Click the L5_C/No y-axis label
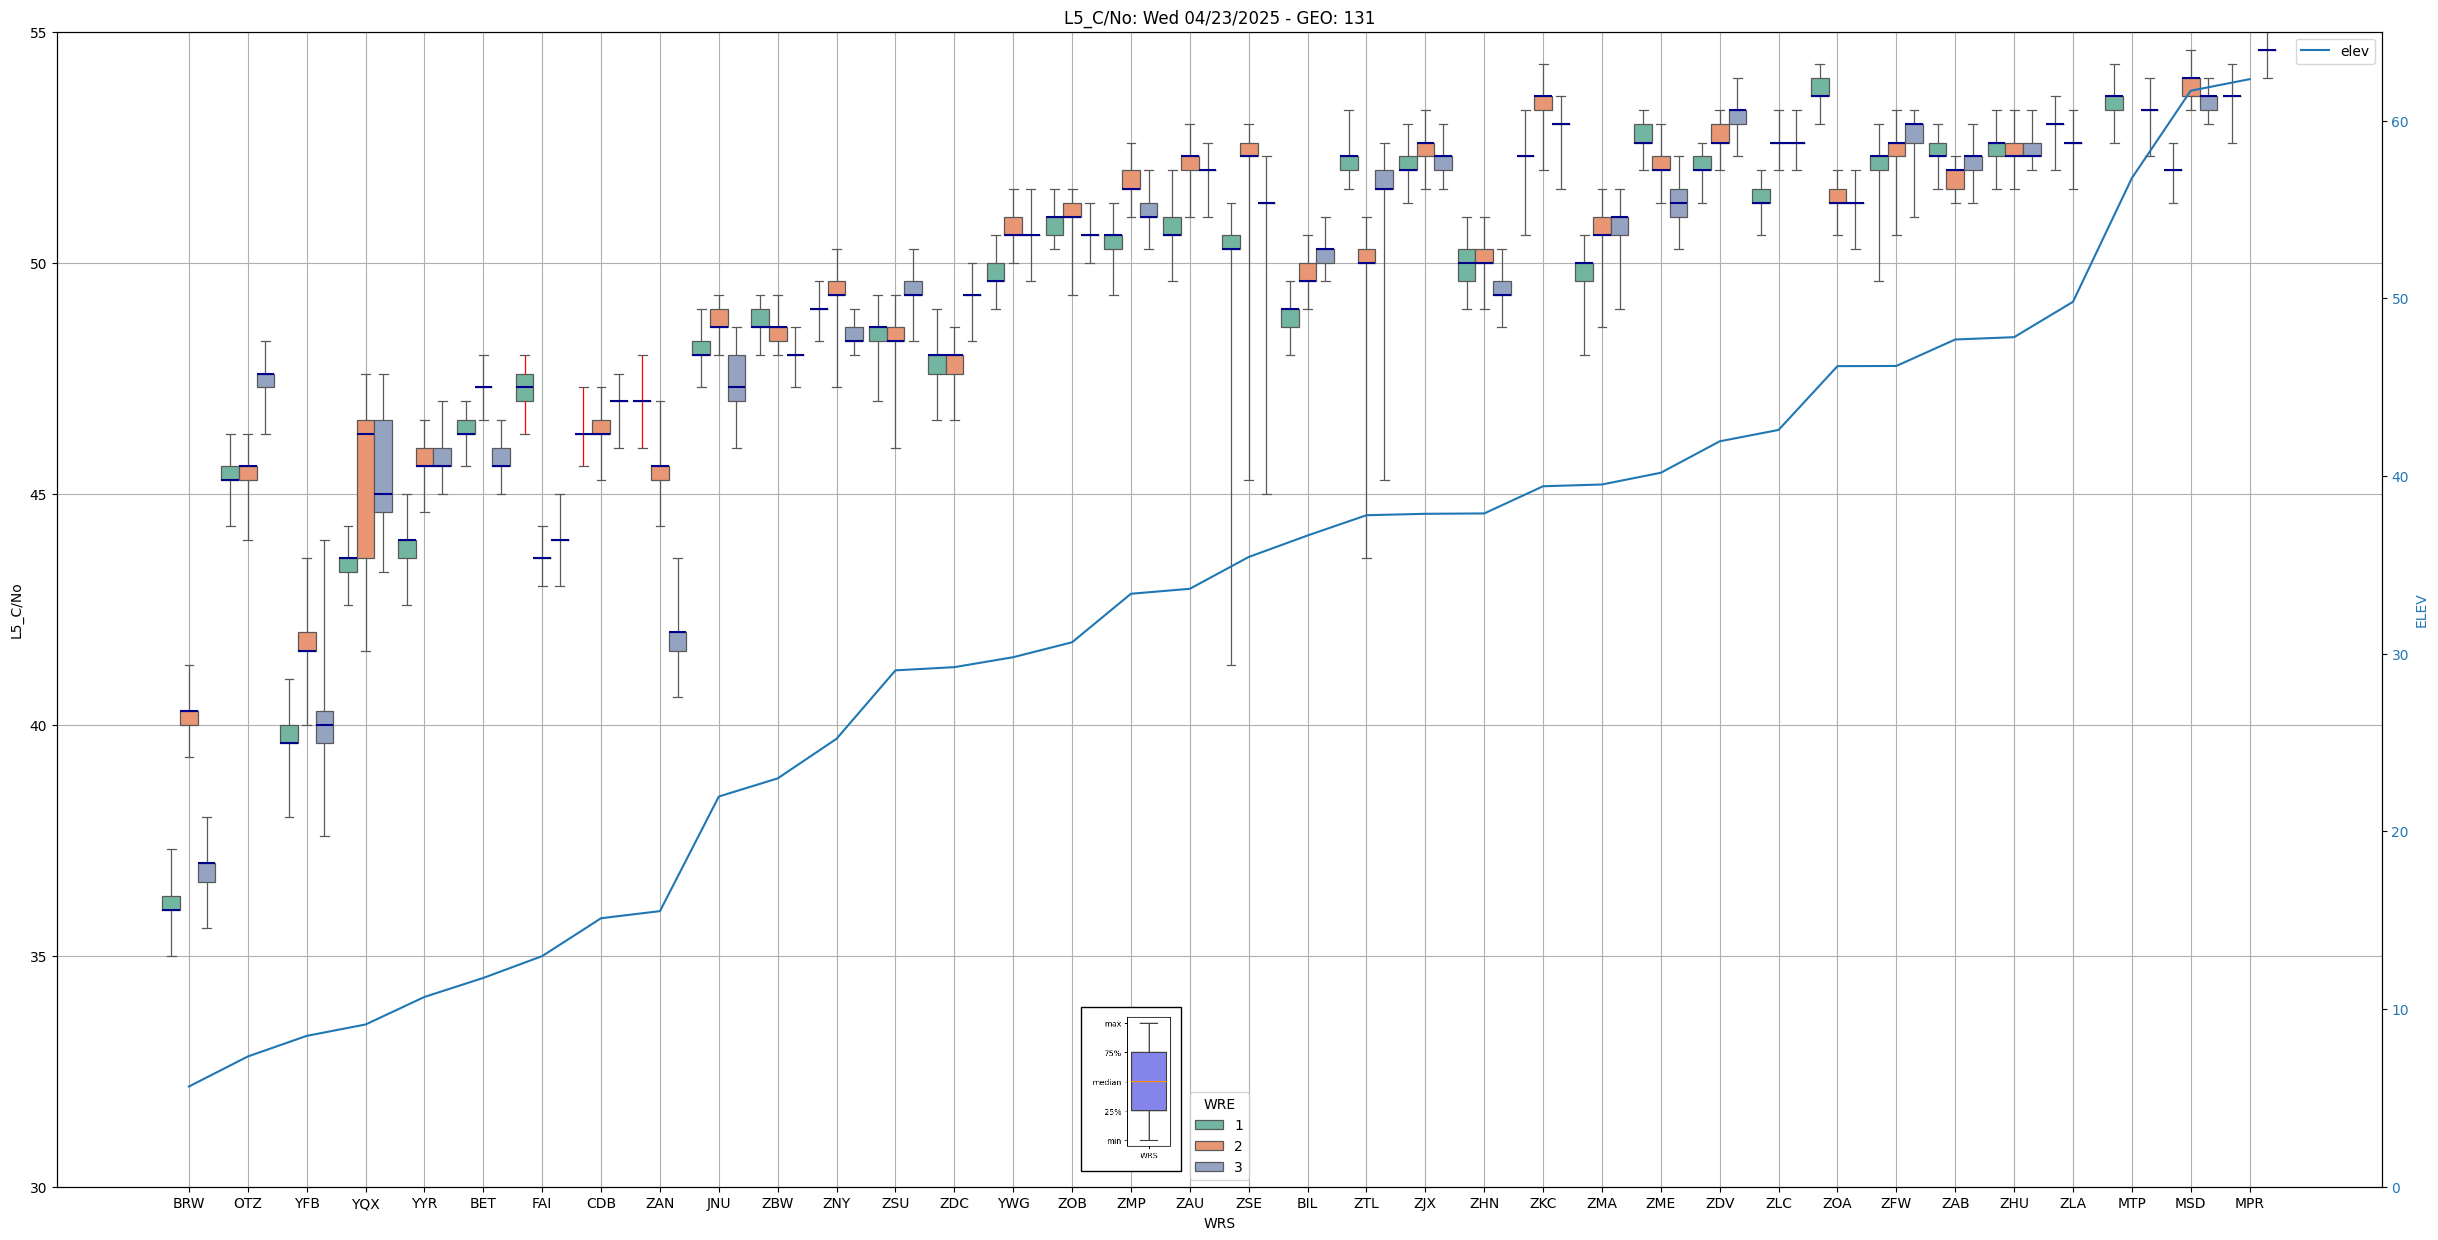The width and height of the screenshot is (2438, 1240). (x=16, y=611)
